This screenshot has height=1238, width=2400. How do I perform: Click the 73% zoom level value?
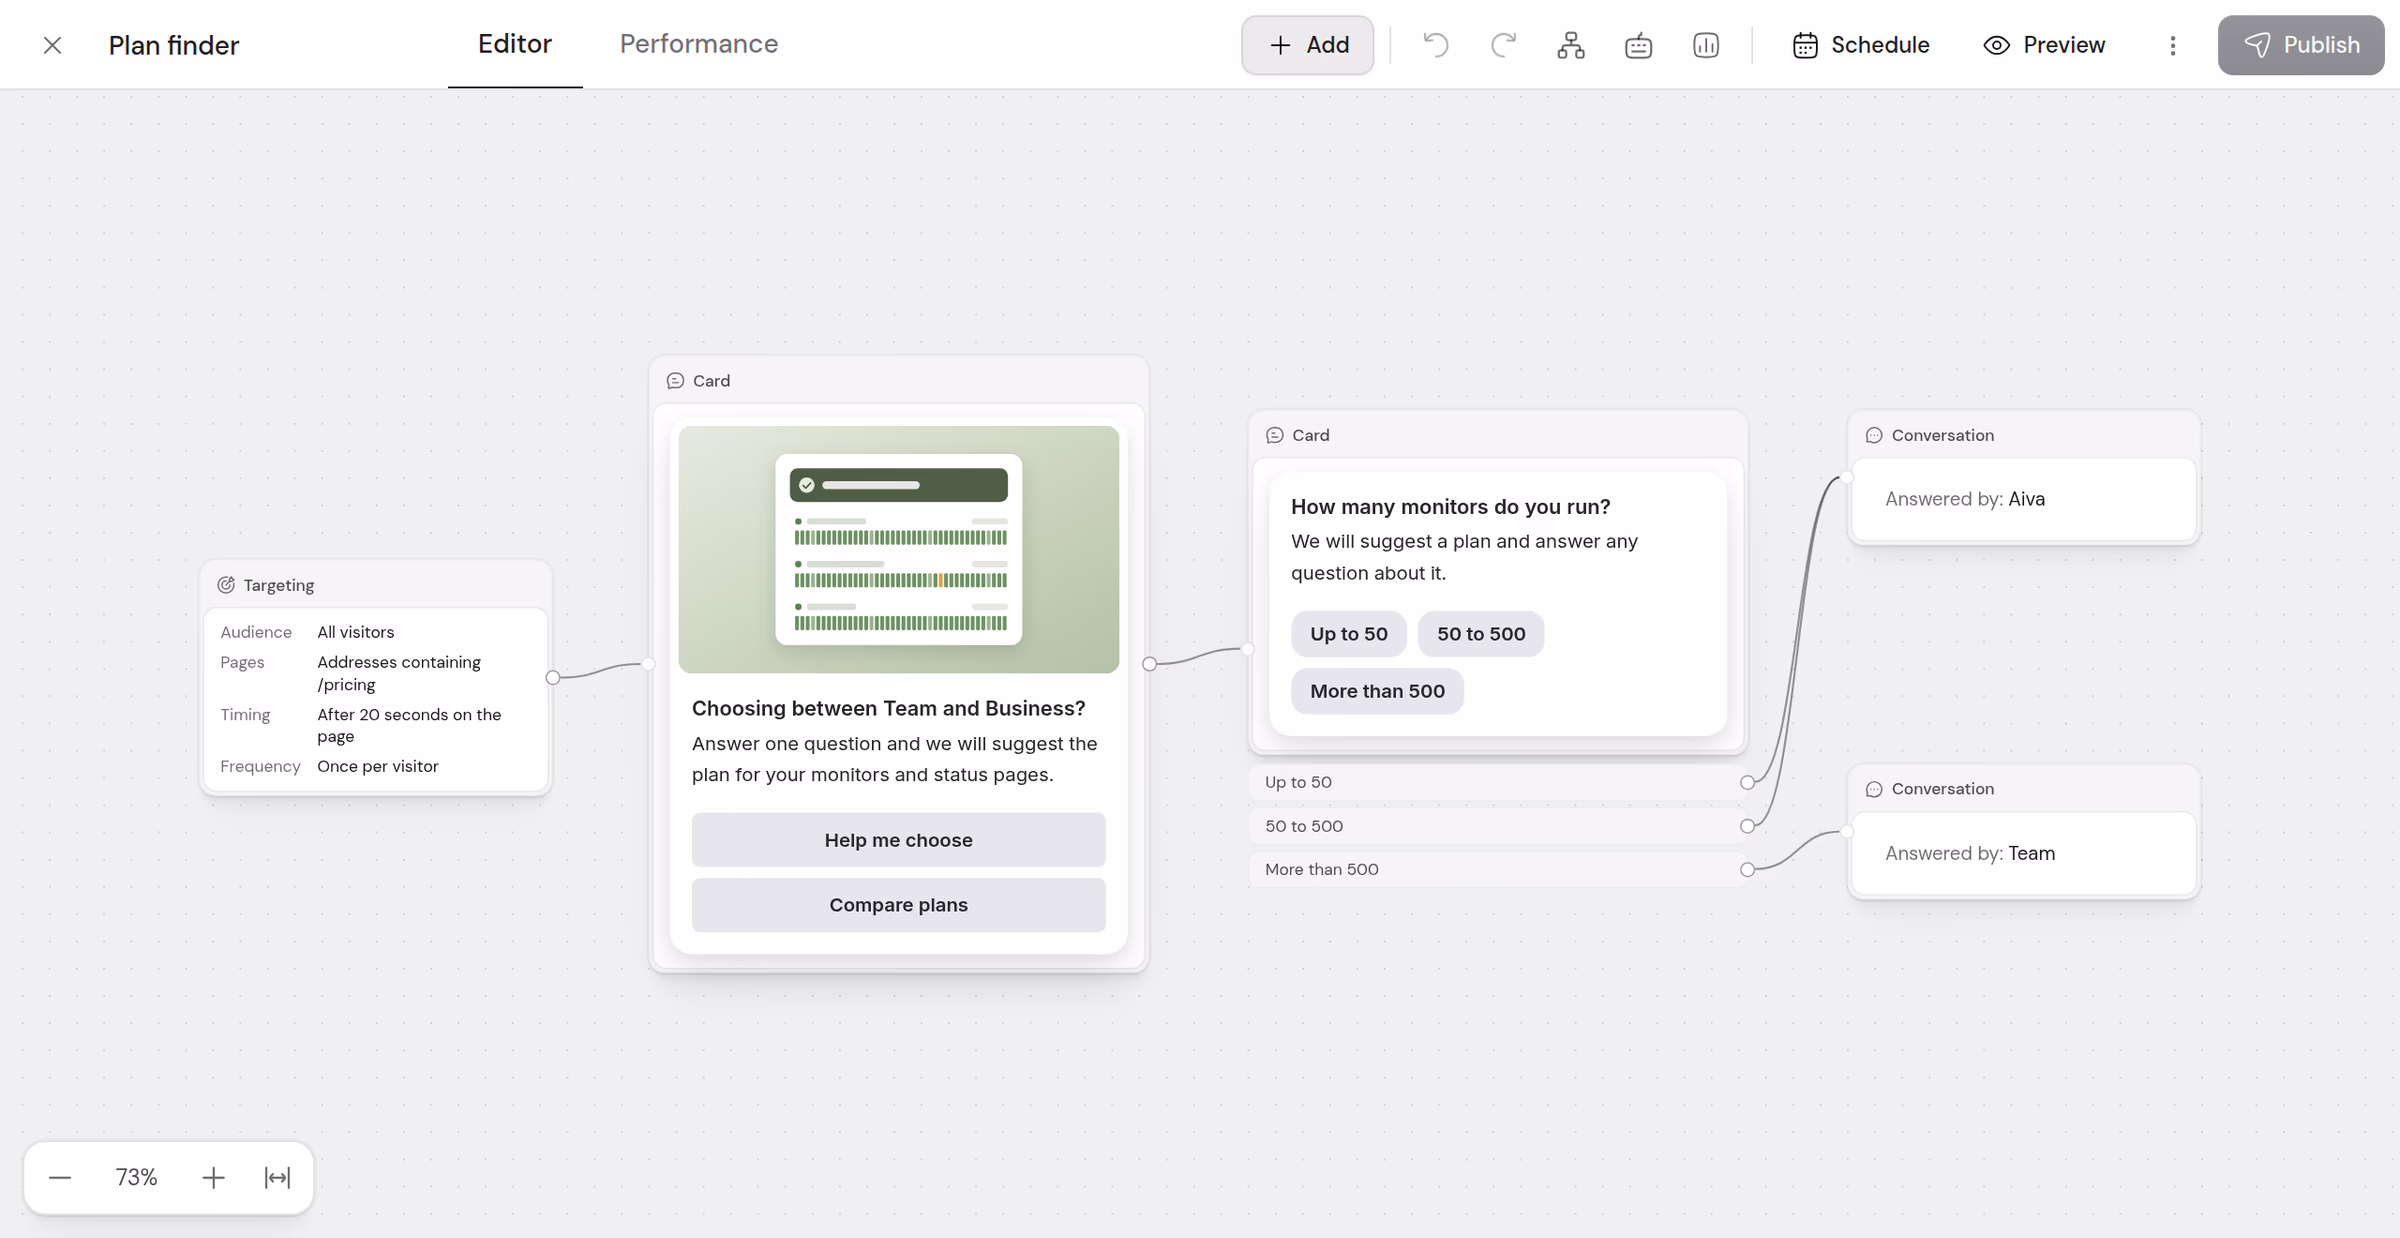coord(136,1177)
